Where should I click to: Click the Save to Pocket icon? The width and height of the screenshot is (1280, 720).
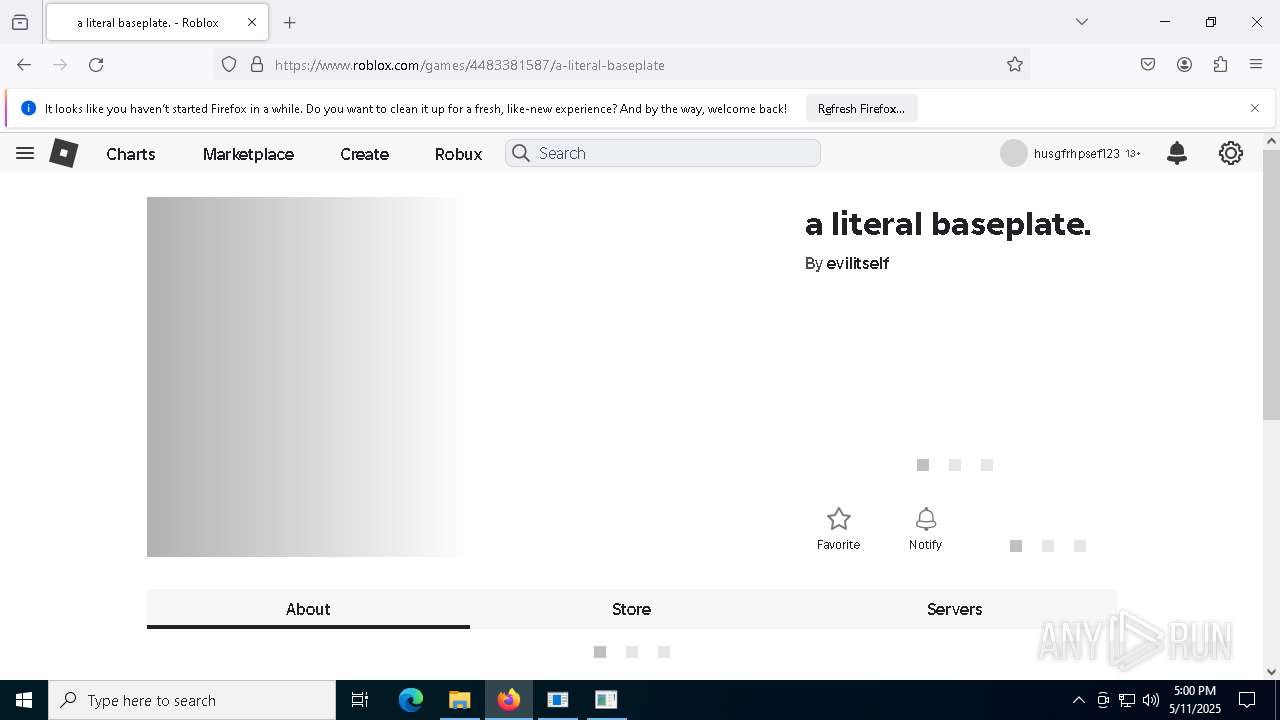(1148, 65)
